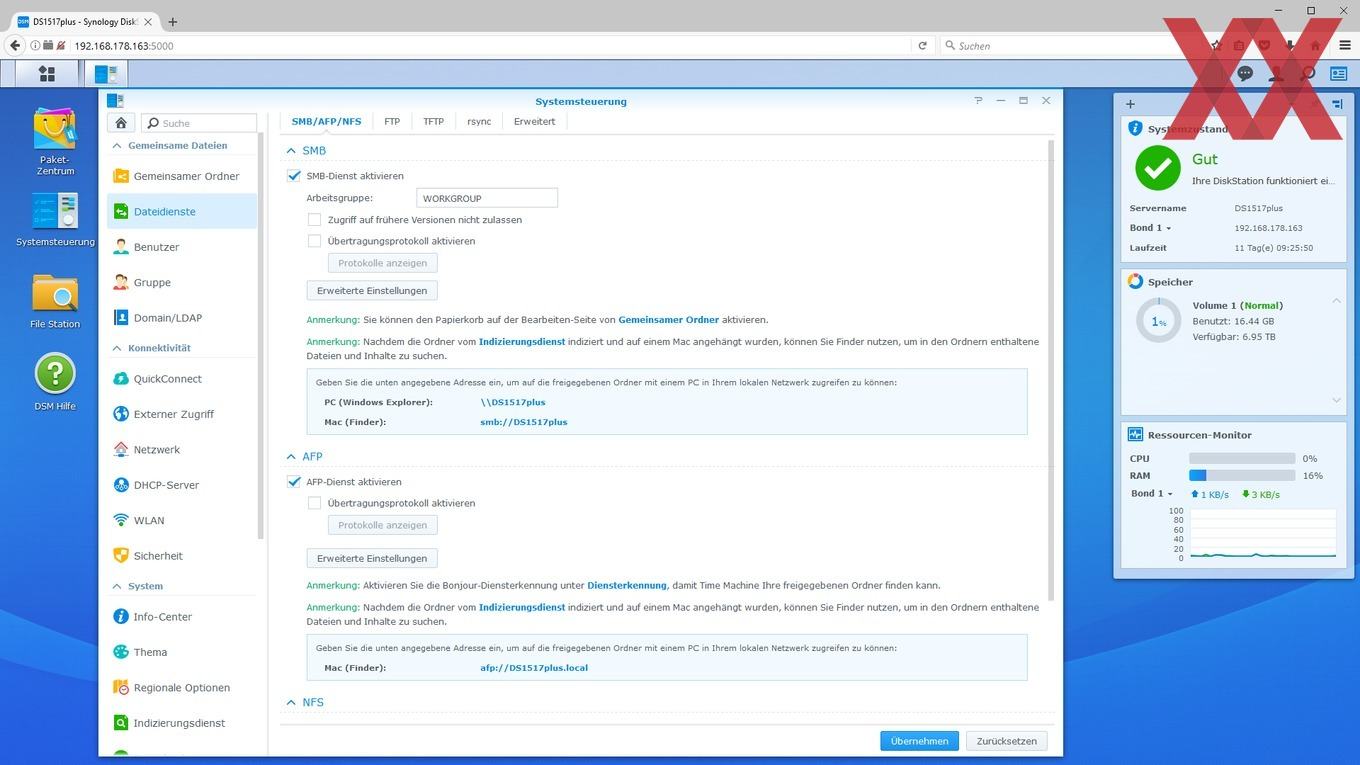This screenshot has width=1360, height=765.
Task: Click the Zurücksetzen button
Action: 1007,741
